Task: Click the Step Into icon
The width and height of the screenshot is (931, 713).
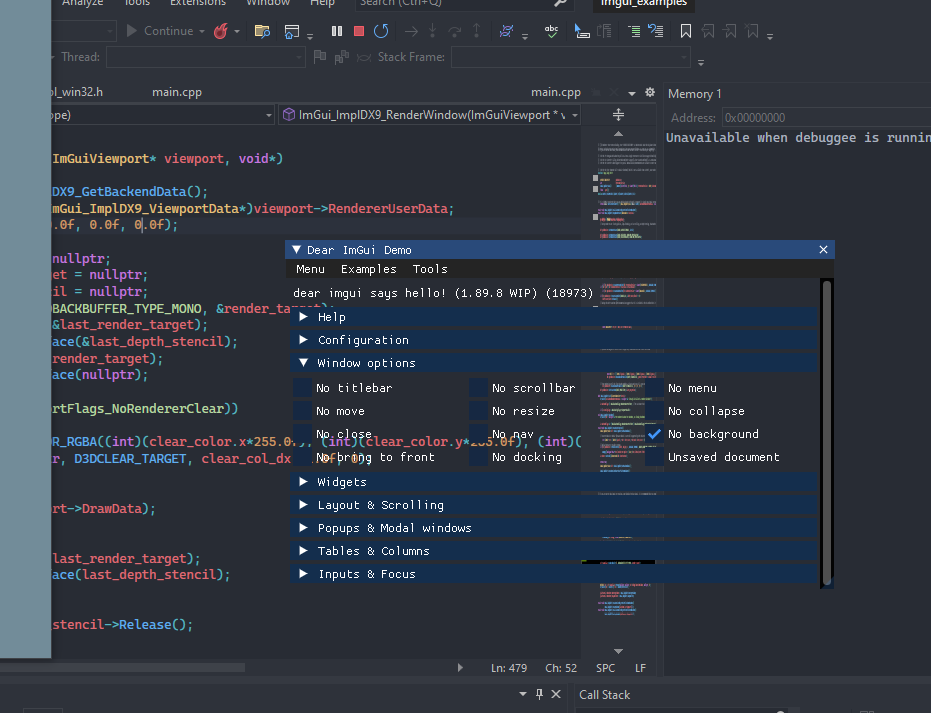Action: click(x=431, y=31)
